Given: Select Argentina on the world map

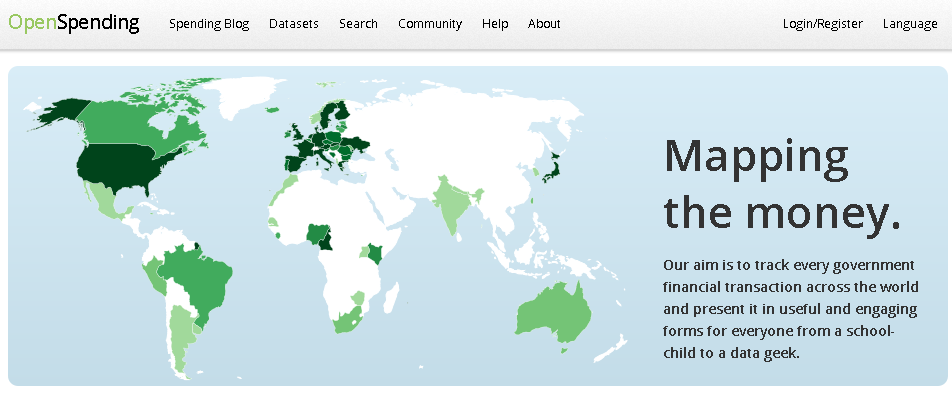Looking at the screenshot, I should click(x=181, y=336).
